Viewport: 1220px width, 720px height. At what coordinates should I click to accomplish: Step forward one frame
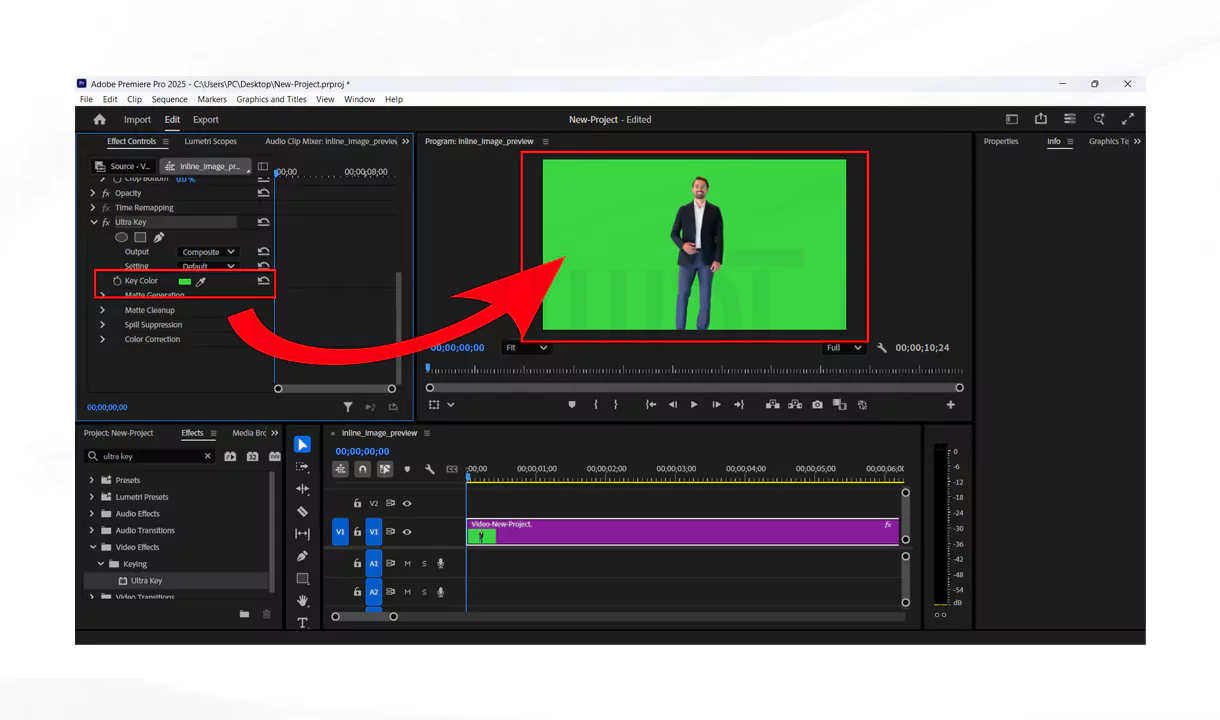[x=716, y=405]
